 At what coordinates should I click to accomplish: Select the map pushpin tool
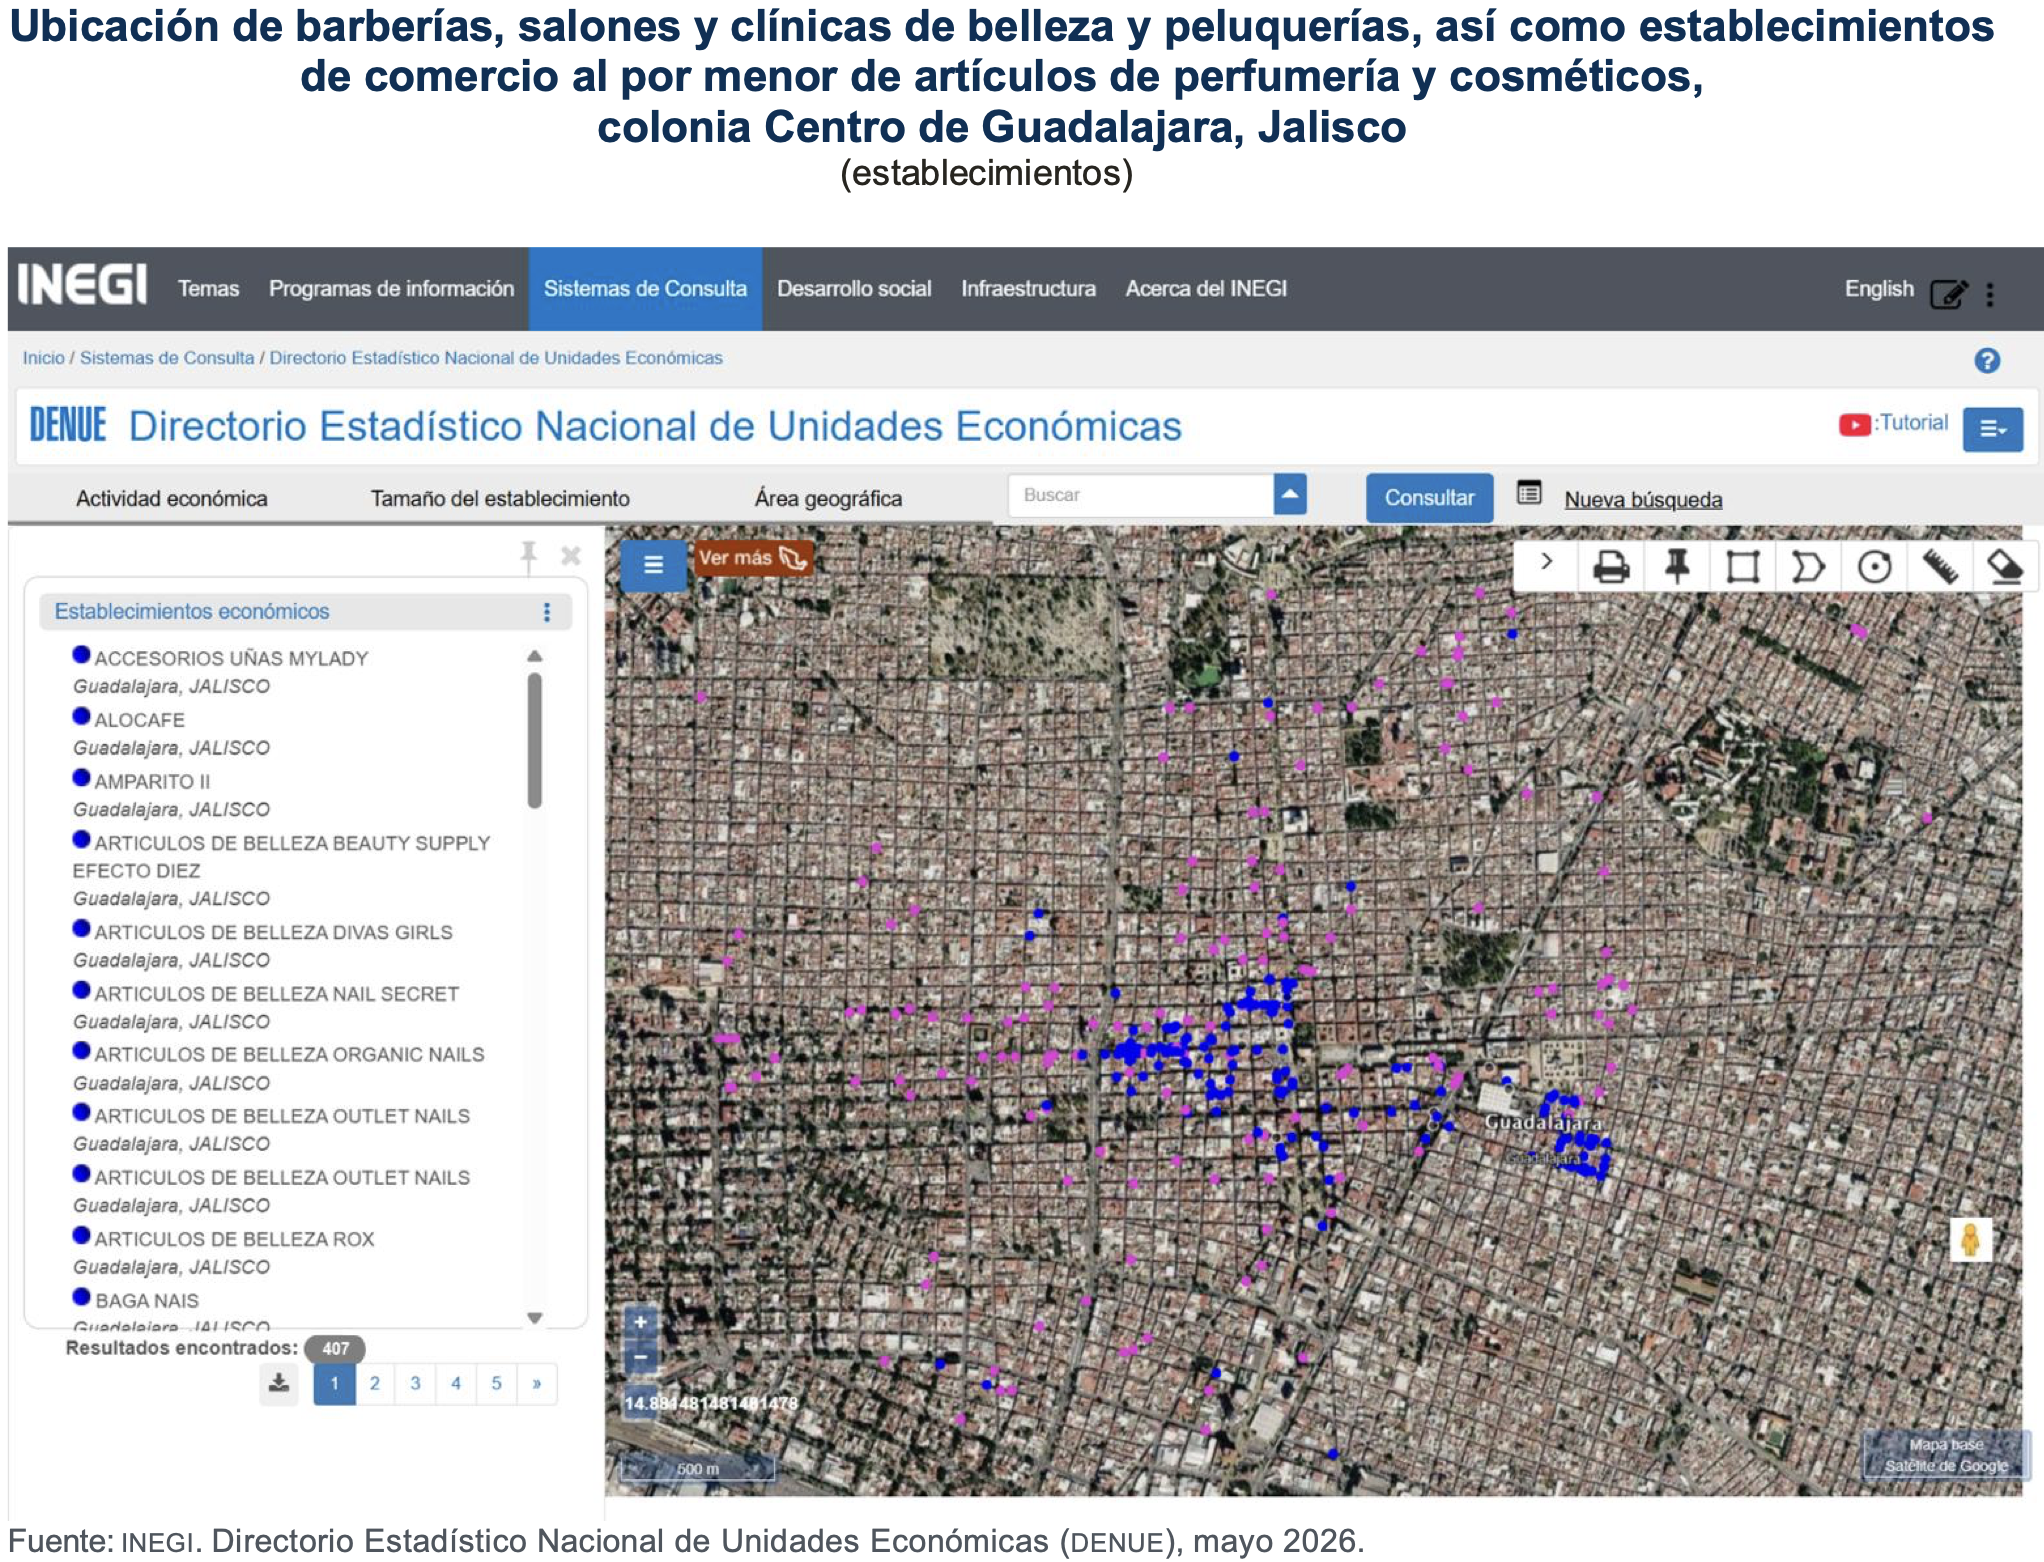coord(1677,567)
